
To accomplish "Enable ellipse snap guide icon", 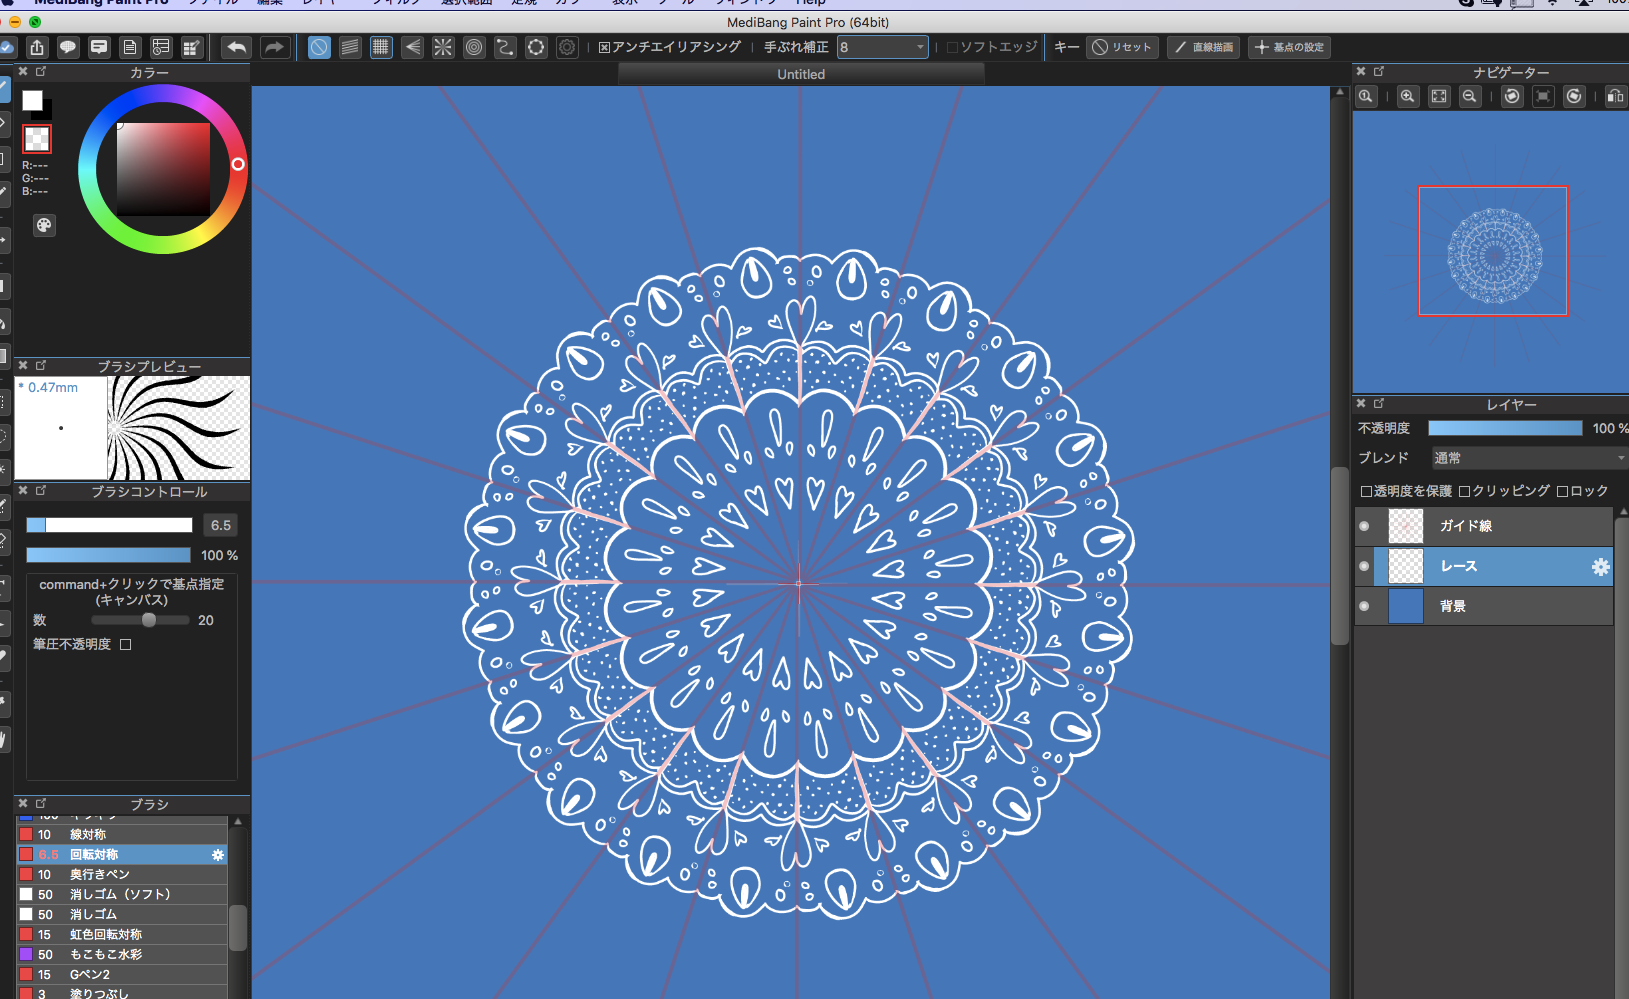I will tap(536, 47).
